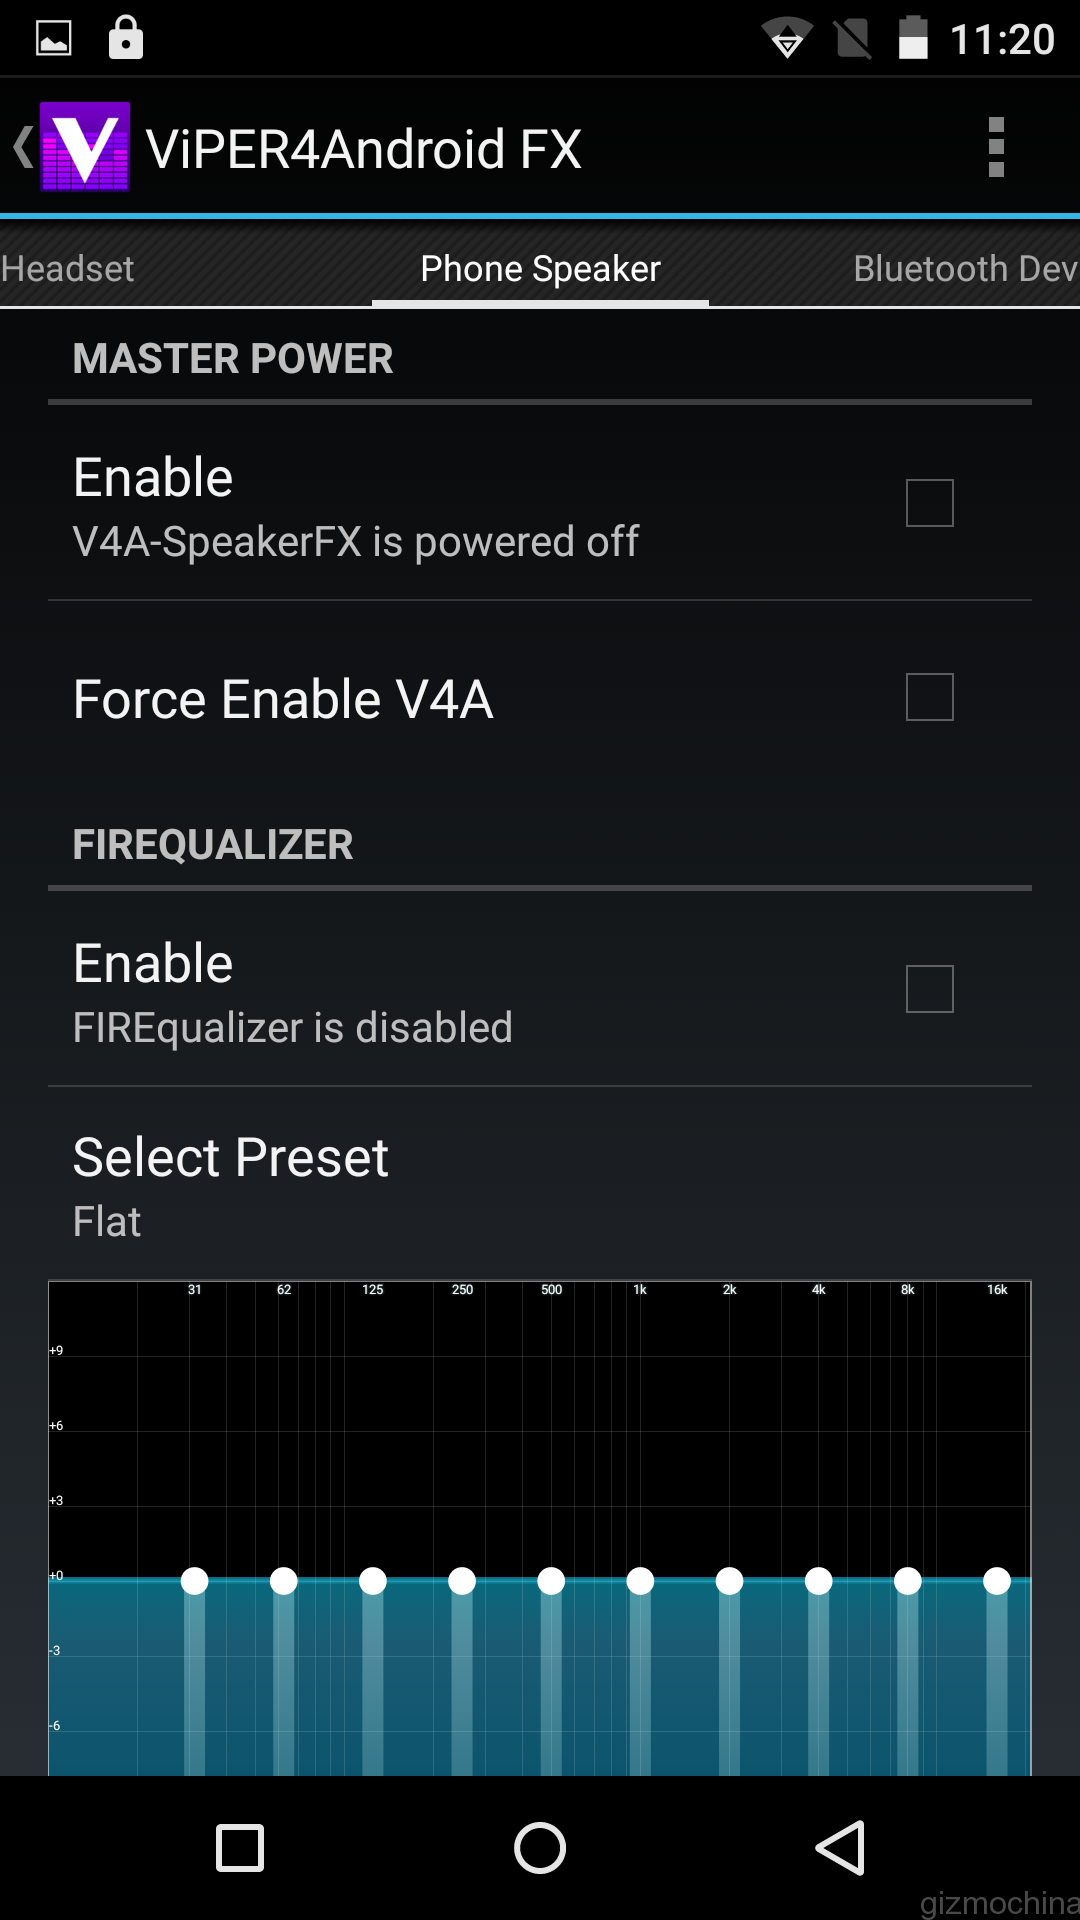Tap the 16k equalizer band handle

pyautogui.click(x=997, y=1581)
